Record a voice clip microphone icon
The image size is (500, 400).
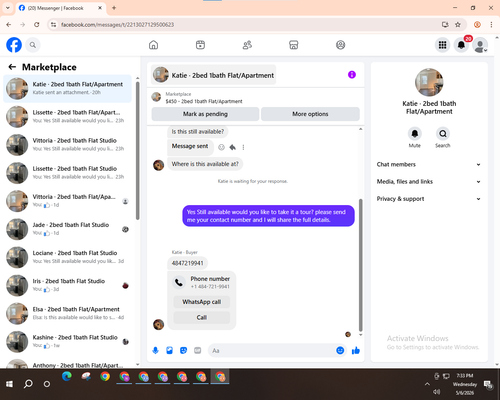click(155, 350)
